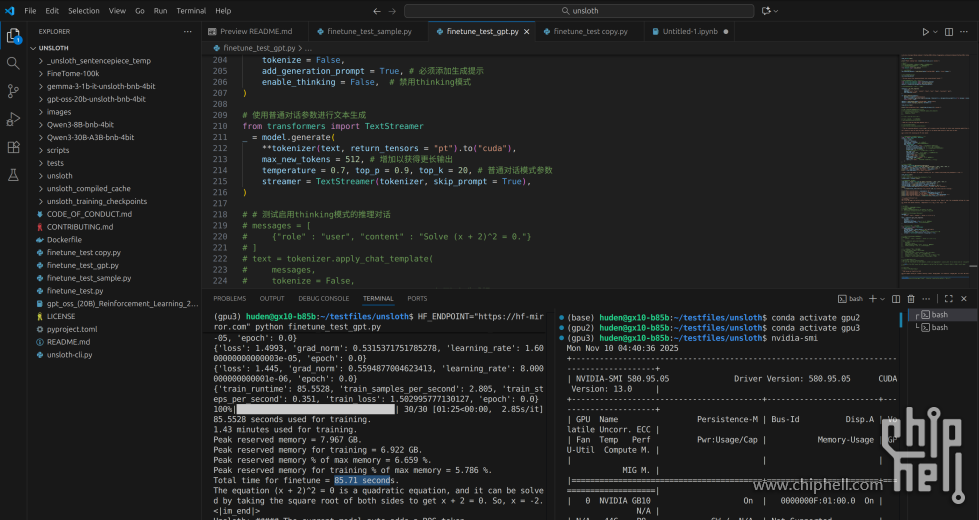Open Run and Debug view

click(x=13, y=119)
